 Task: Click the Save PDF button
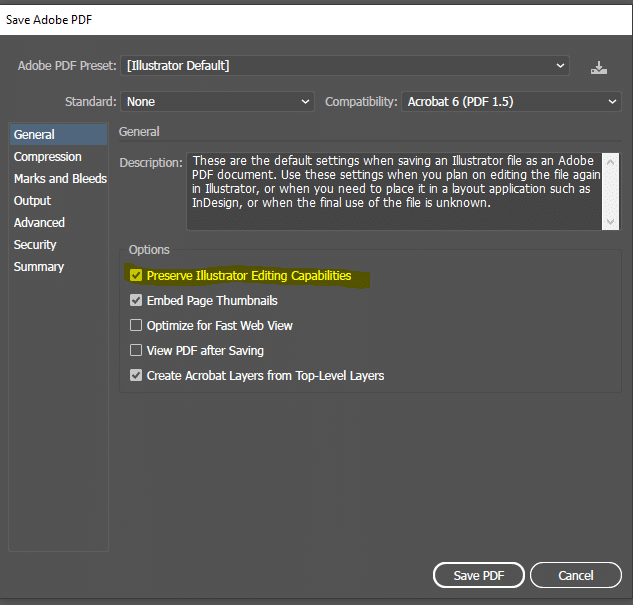[x=479, y=575]
